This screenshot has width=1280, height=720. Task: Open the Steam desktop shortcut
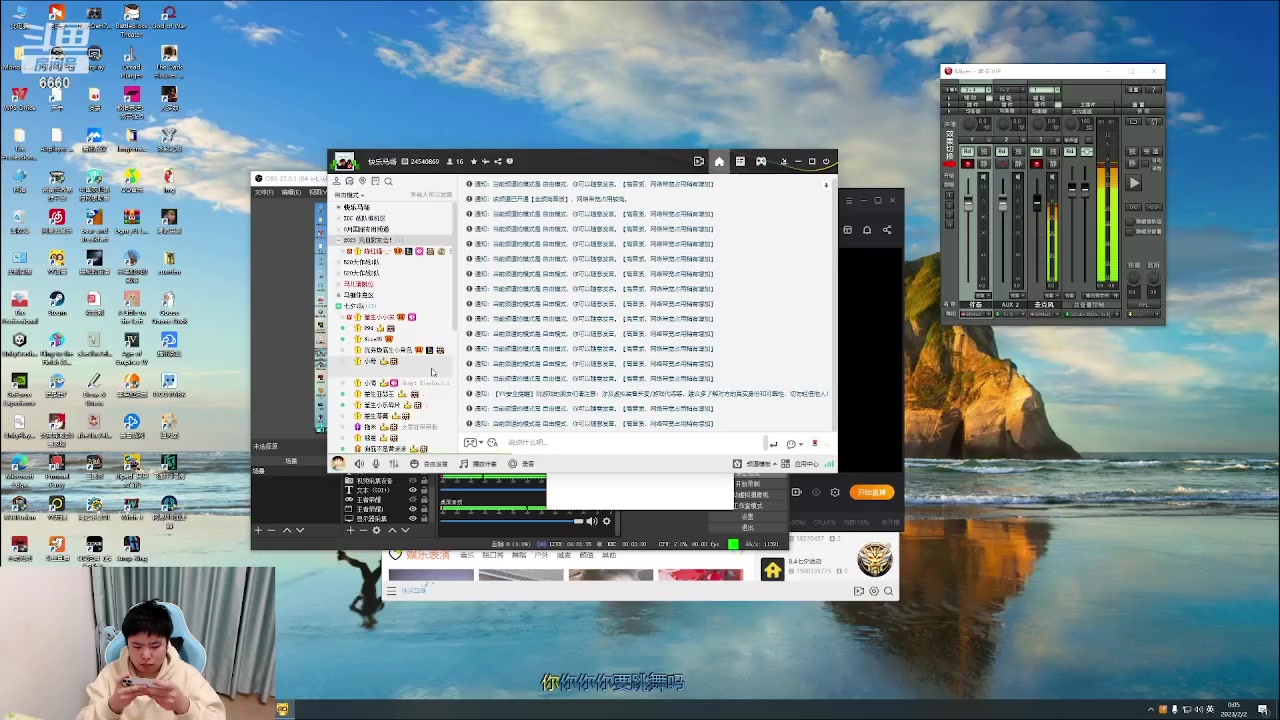coord(57,302)
